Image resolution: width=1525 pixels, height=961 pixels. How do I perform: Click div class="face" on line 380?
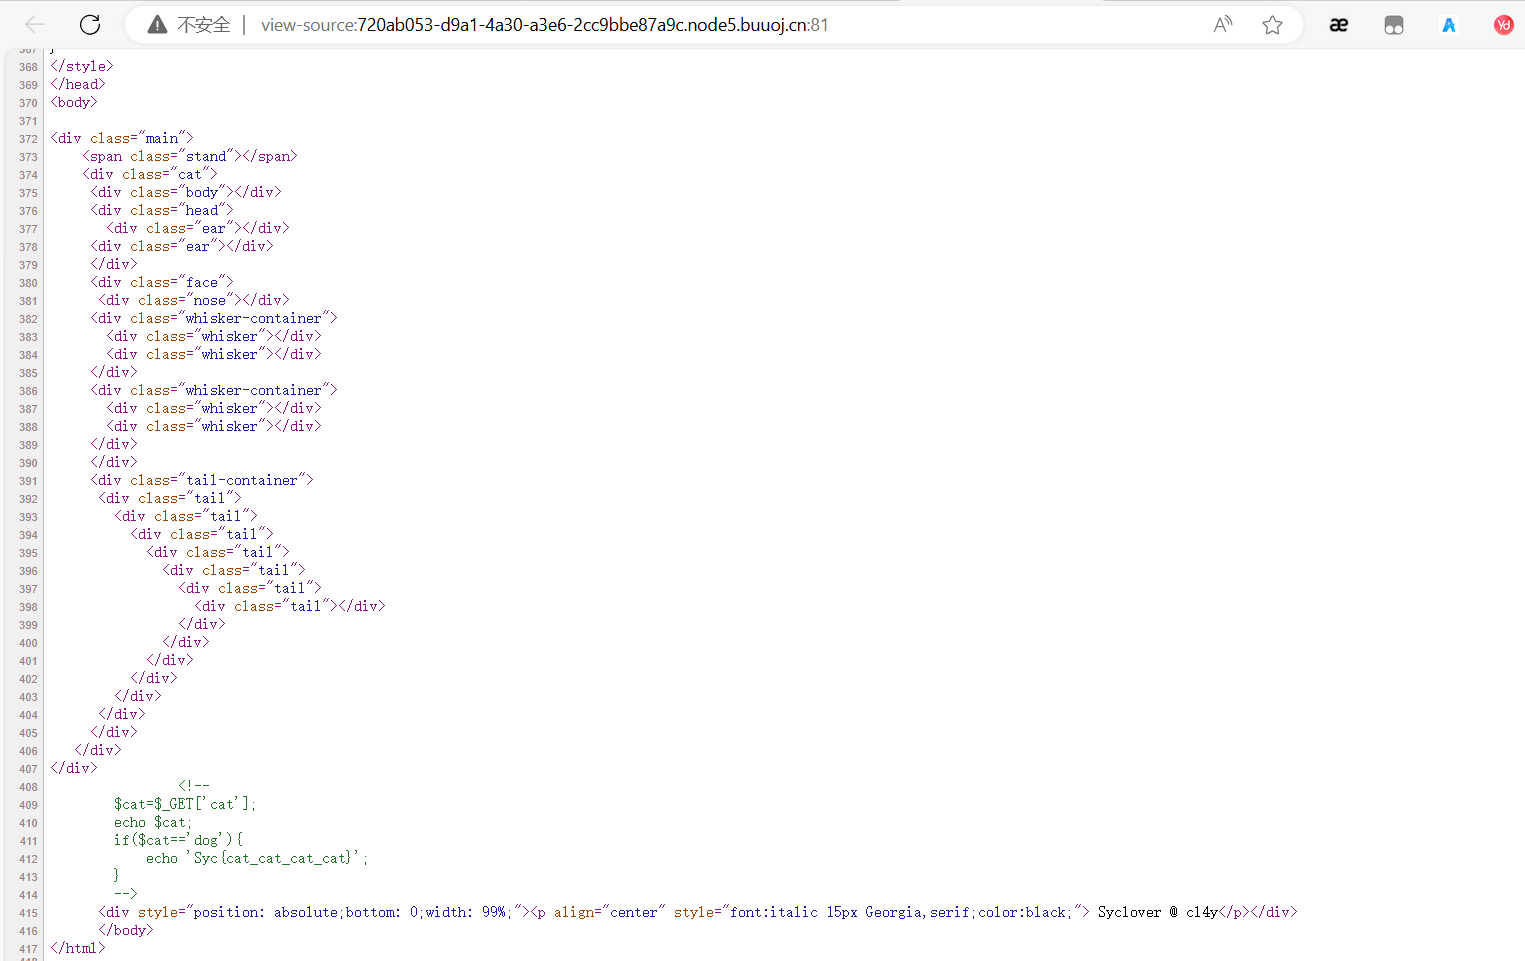click(162, 283)
